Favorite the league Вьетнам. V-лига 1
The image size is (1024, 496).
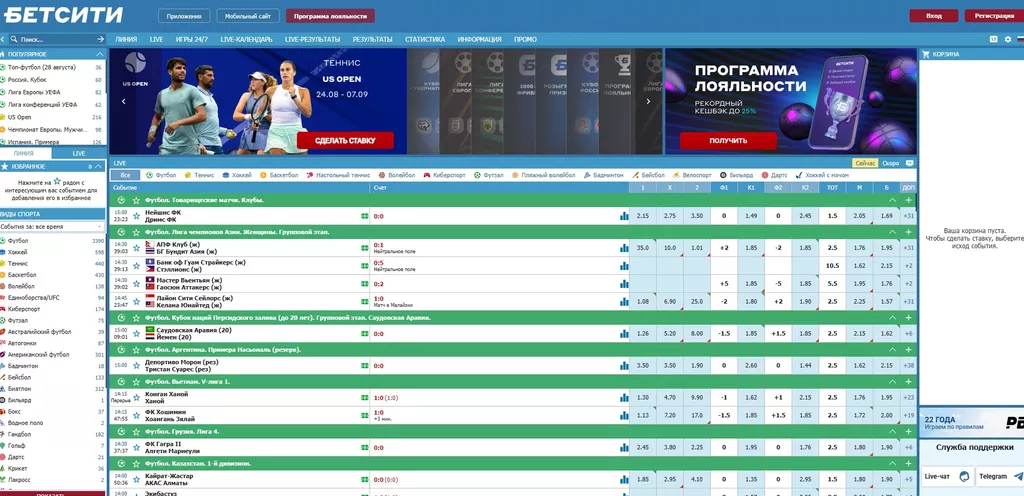[x=136, y=381]
